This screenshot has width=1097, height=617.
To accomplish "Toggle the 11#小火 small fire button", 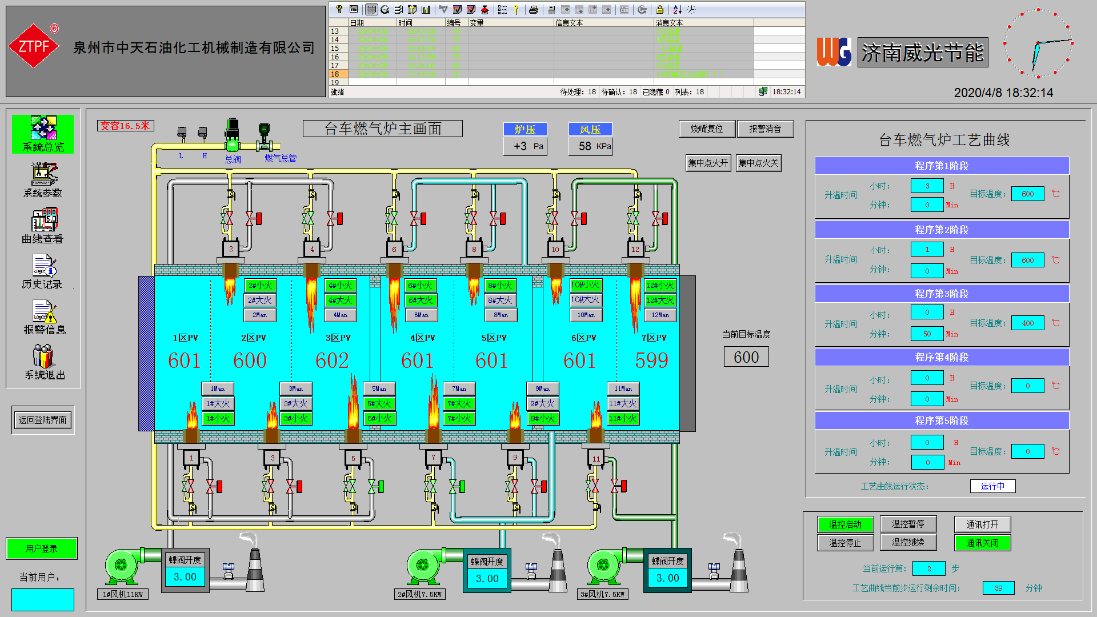I will 623,419.
